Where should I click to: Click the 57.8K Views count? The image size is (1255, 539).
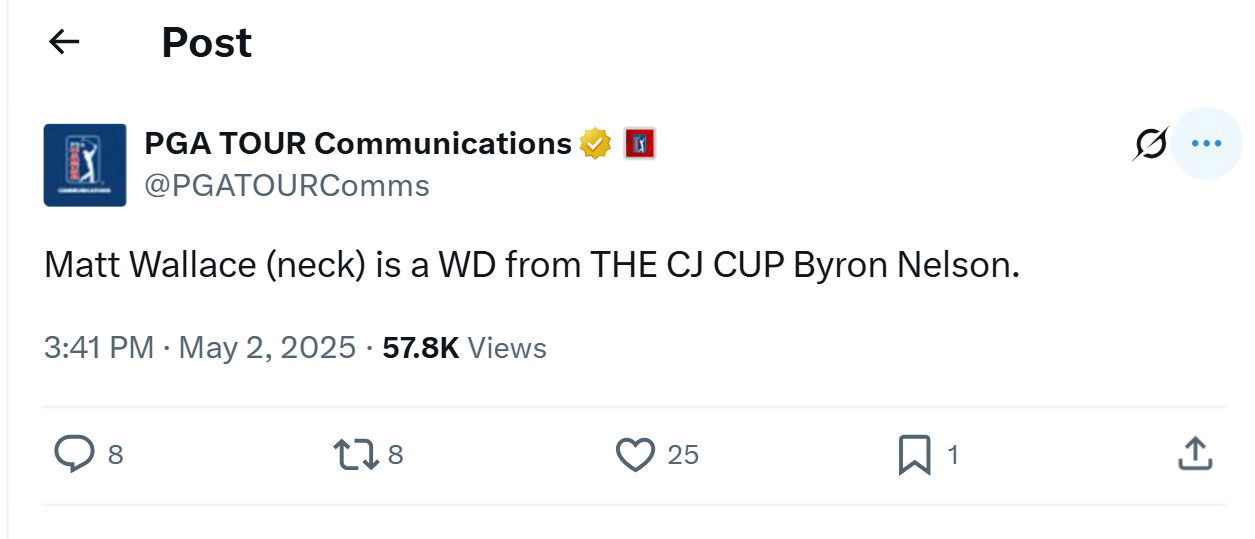pos(464,348)
